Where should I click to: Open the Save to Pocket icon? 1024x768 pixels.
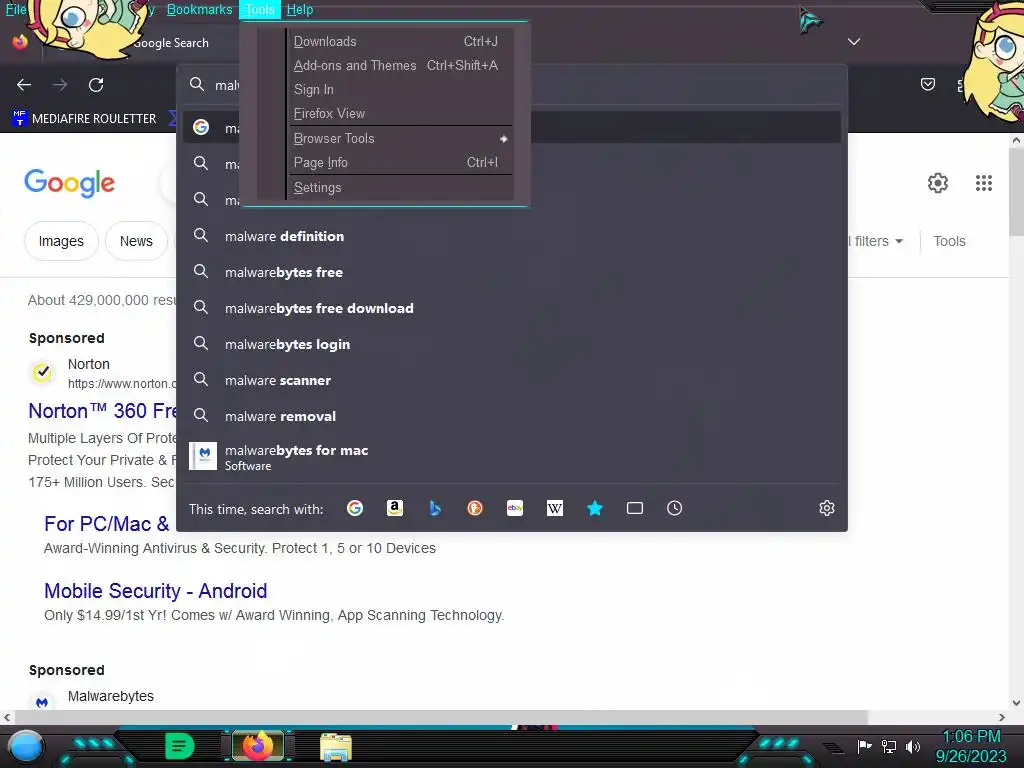tap(927, 84)
